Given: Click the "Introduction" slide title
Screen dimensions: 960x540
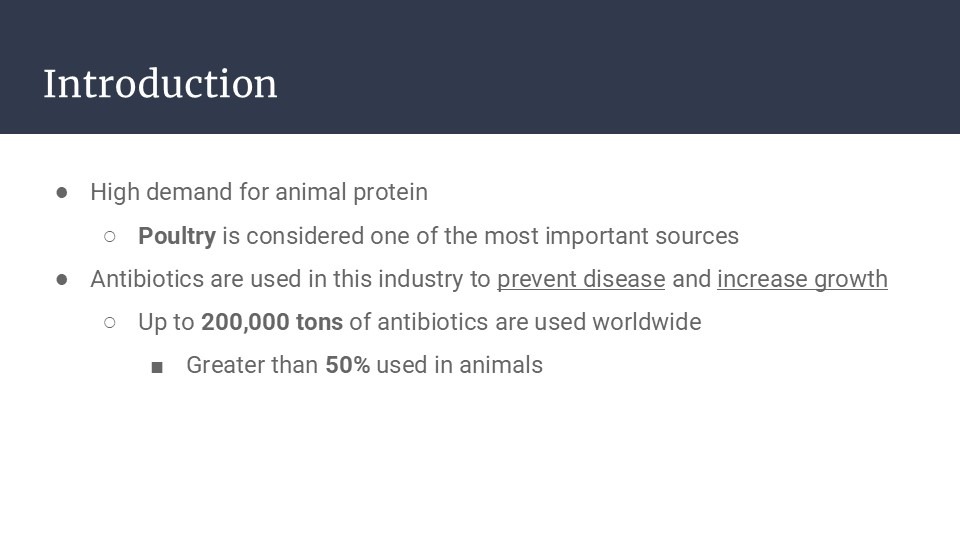Looking at the screenshot, I should click(160, 84).
